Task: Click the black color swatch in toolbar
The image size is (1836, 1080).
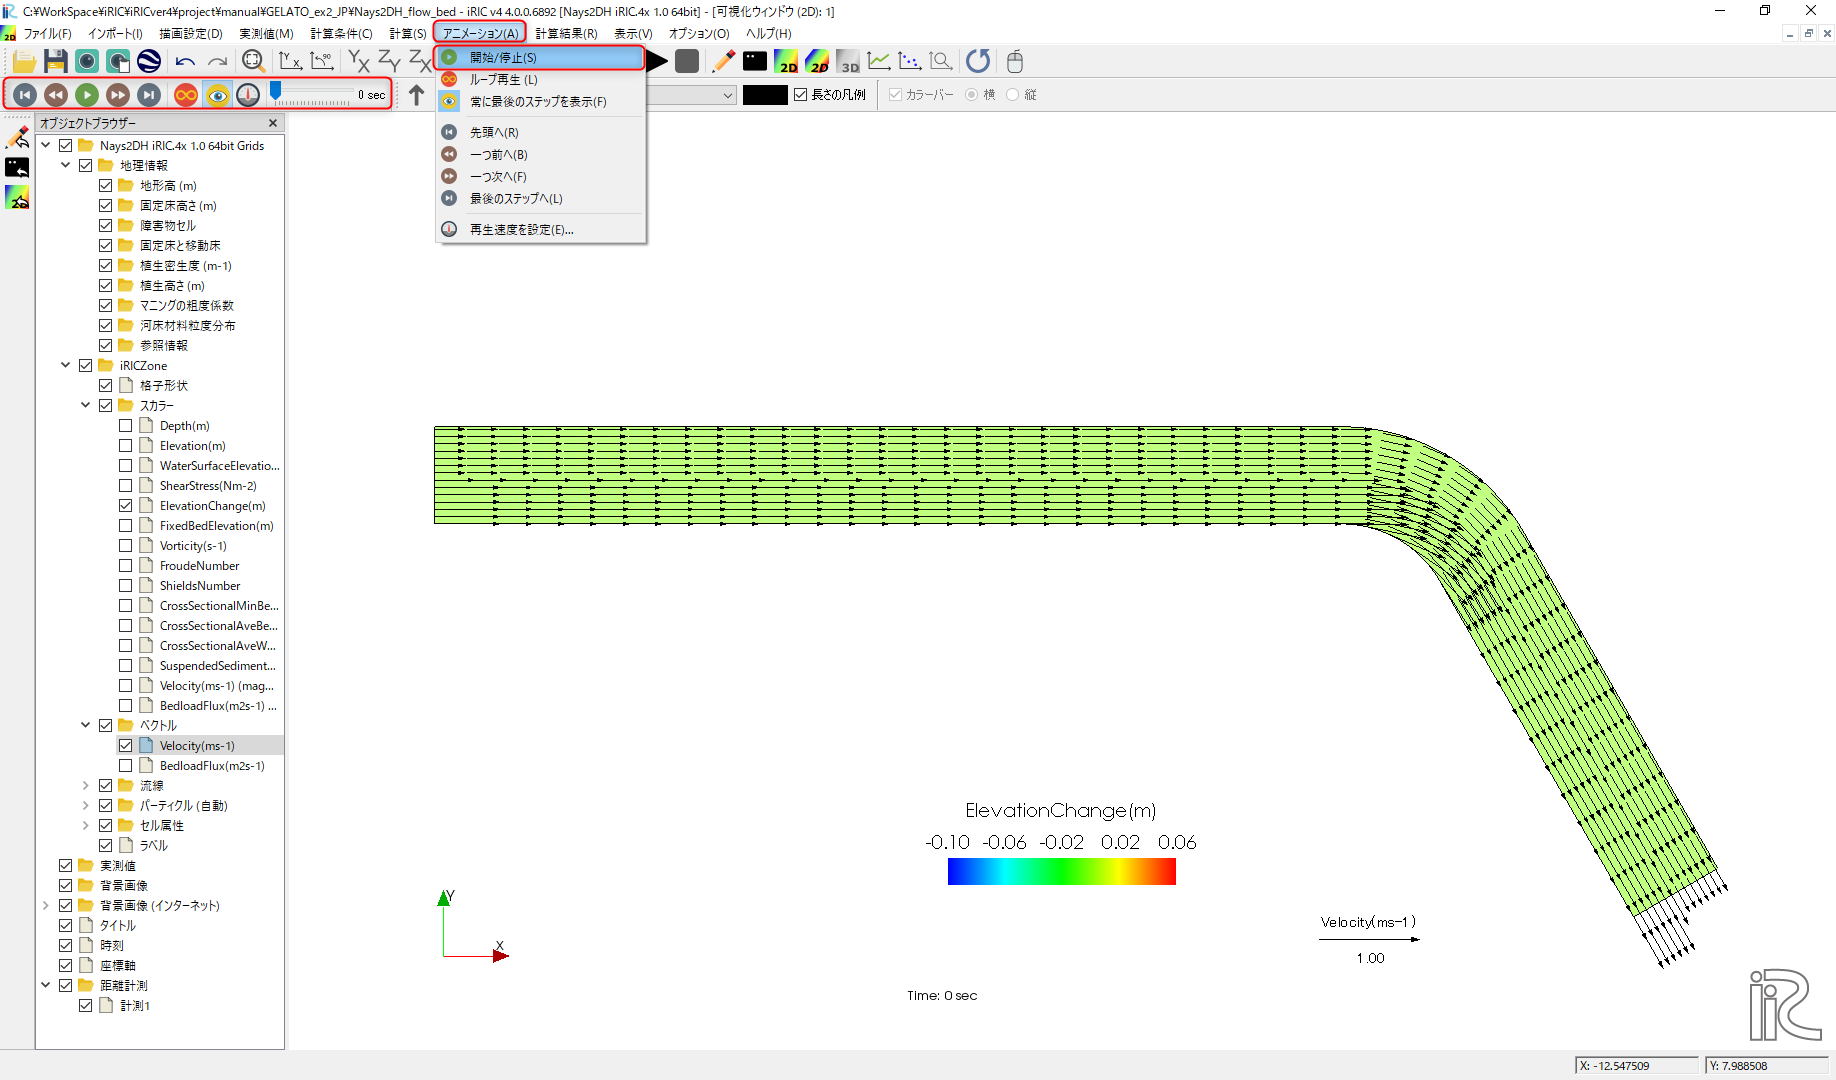Action: 765,95
